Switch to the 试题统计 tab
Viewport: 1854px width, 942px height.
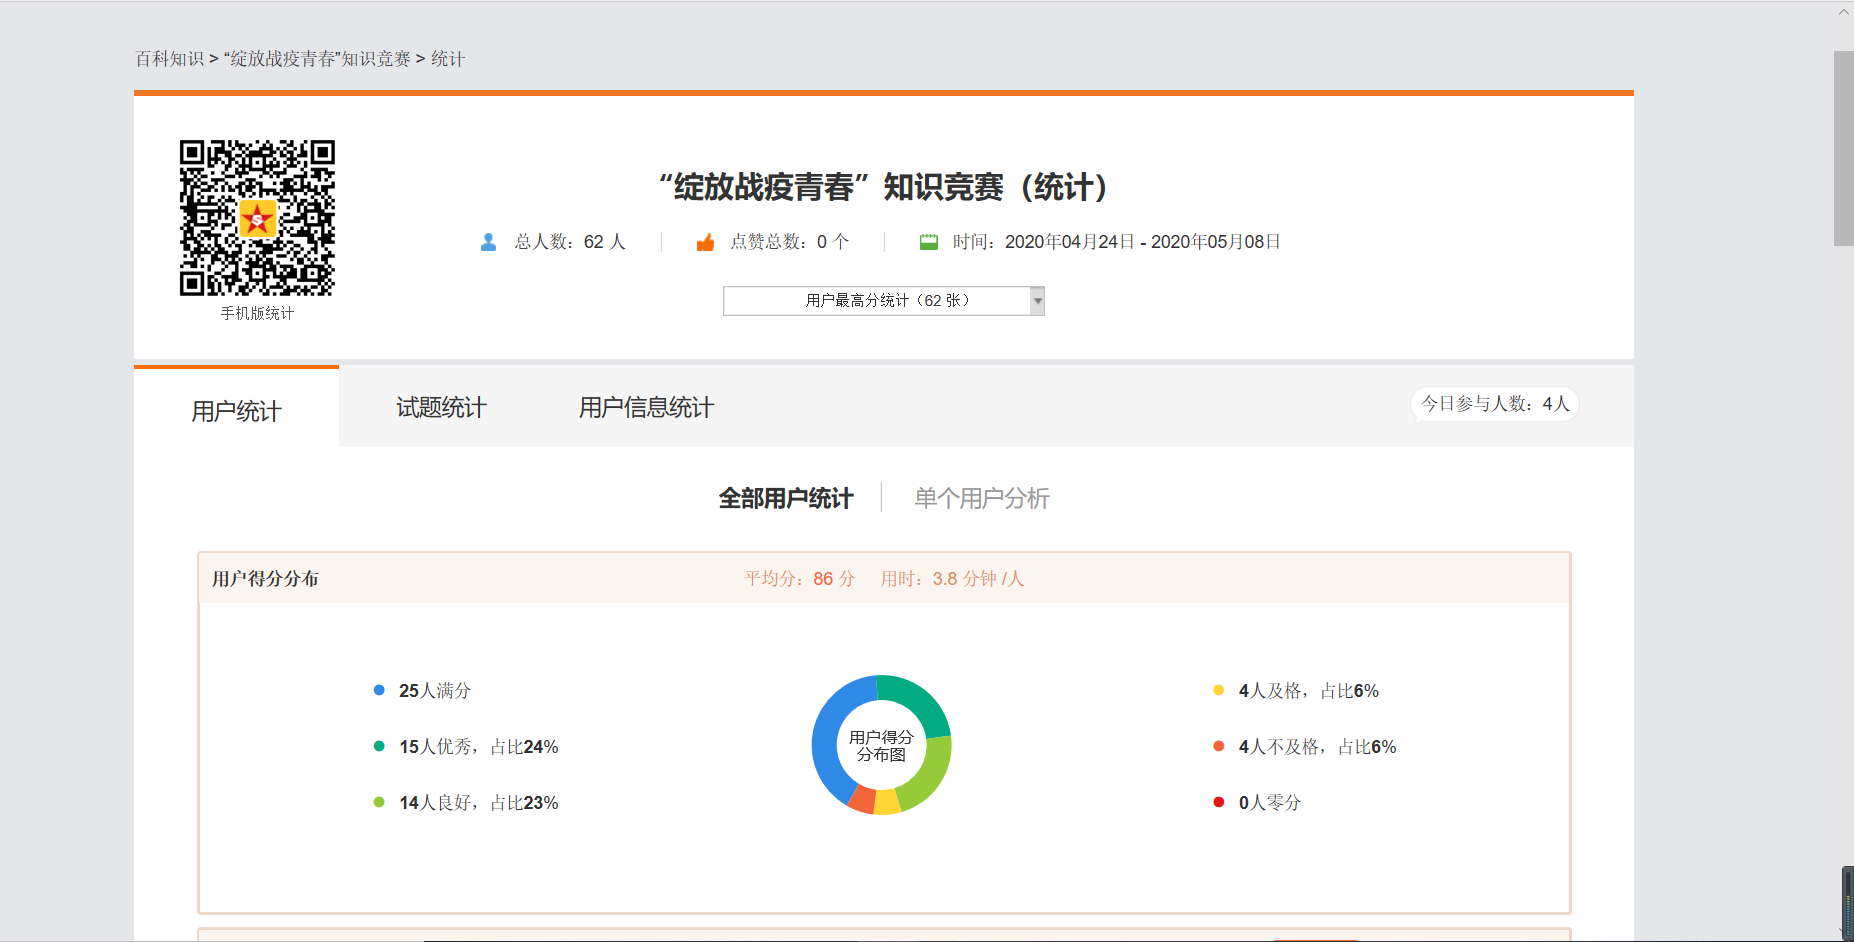(441, 408)
